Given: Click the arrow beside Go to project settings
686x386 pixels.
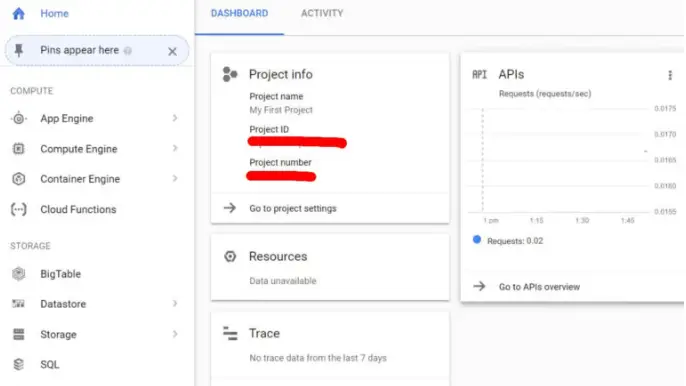Looking at the screenshot, I should point(230,208).
